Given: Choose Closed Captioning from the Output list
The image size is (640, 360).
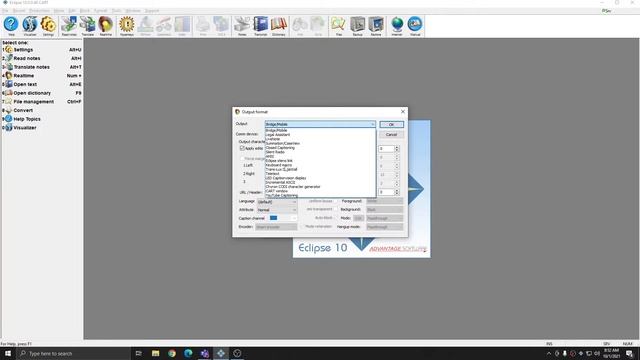Looking at the screenshot, I should pyautogui.click(x=320, y=148).
